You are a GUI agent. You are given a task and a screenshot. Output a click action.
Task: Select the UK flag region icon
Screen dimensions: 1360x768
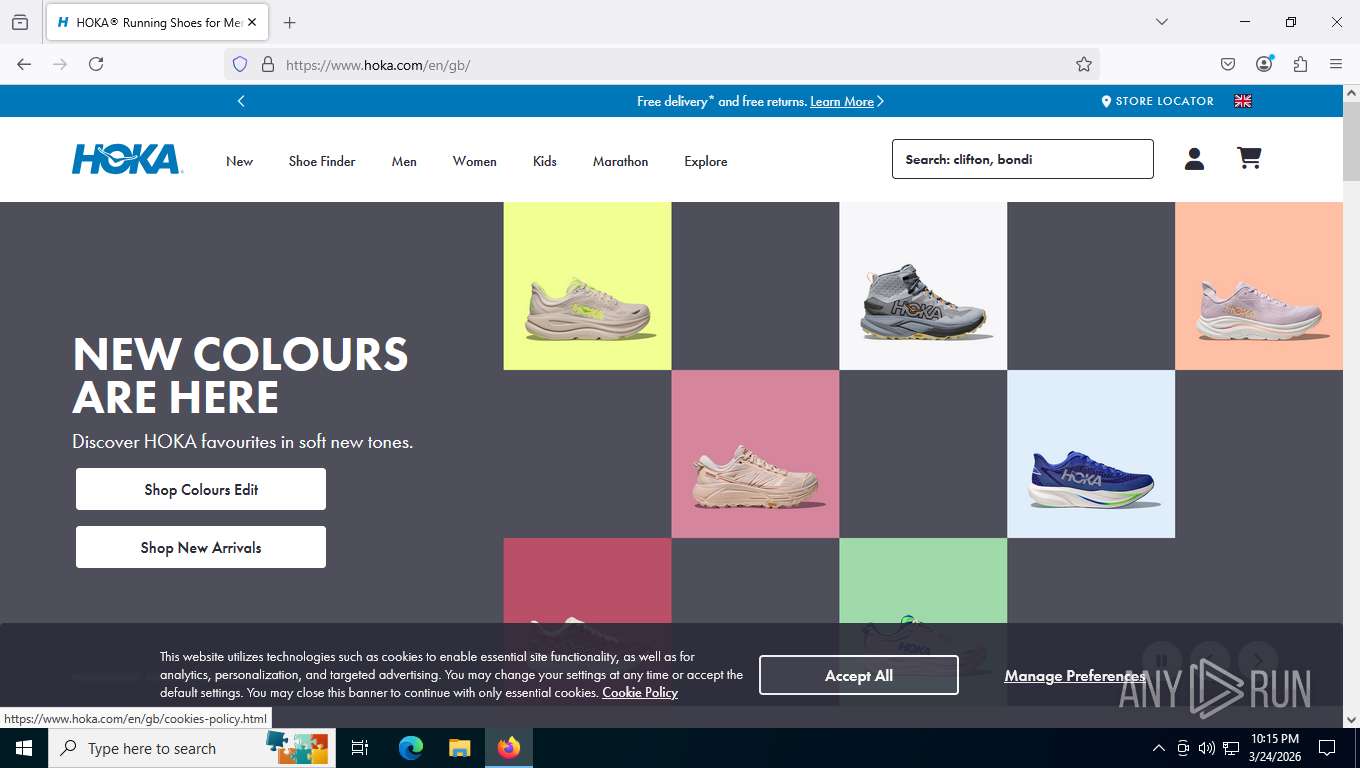[1243, 101]
